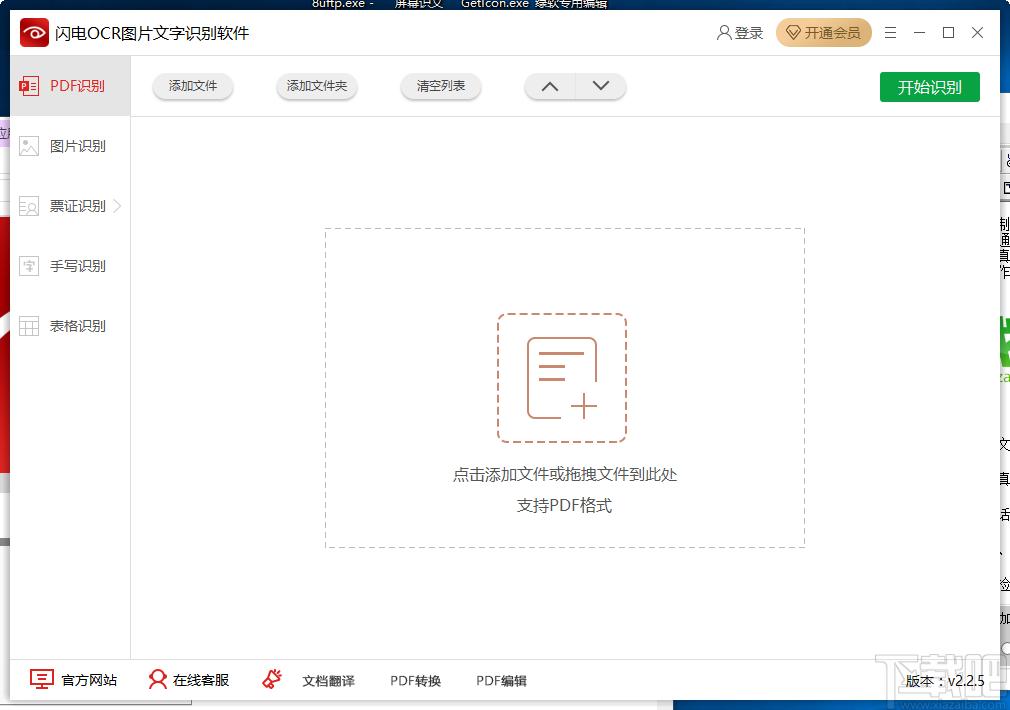Open the 登录 login user icon
This screenshot has height=710, width=1010.
click(x=723, y=32)
